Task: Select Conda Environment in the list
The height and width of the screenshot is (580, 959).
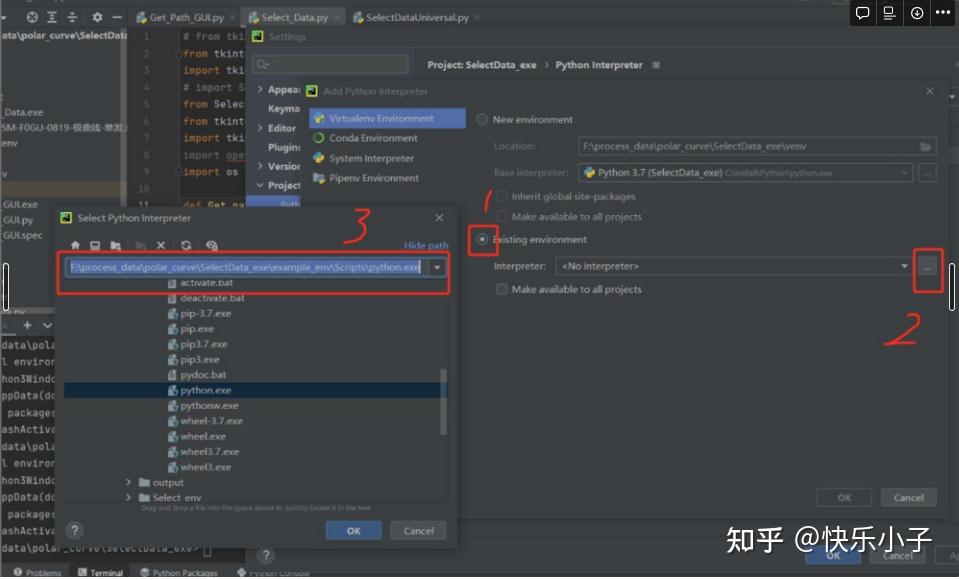Action: click(373, 138)
